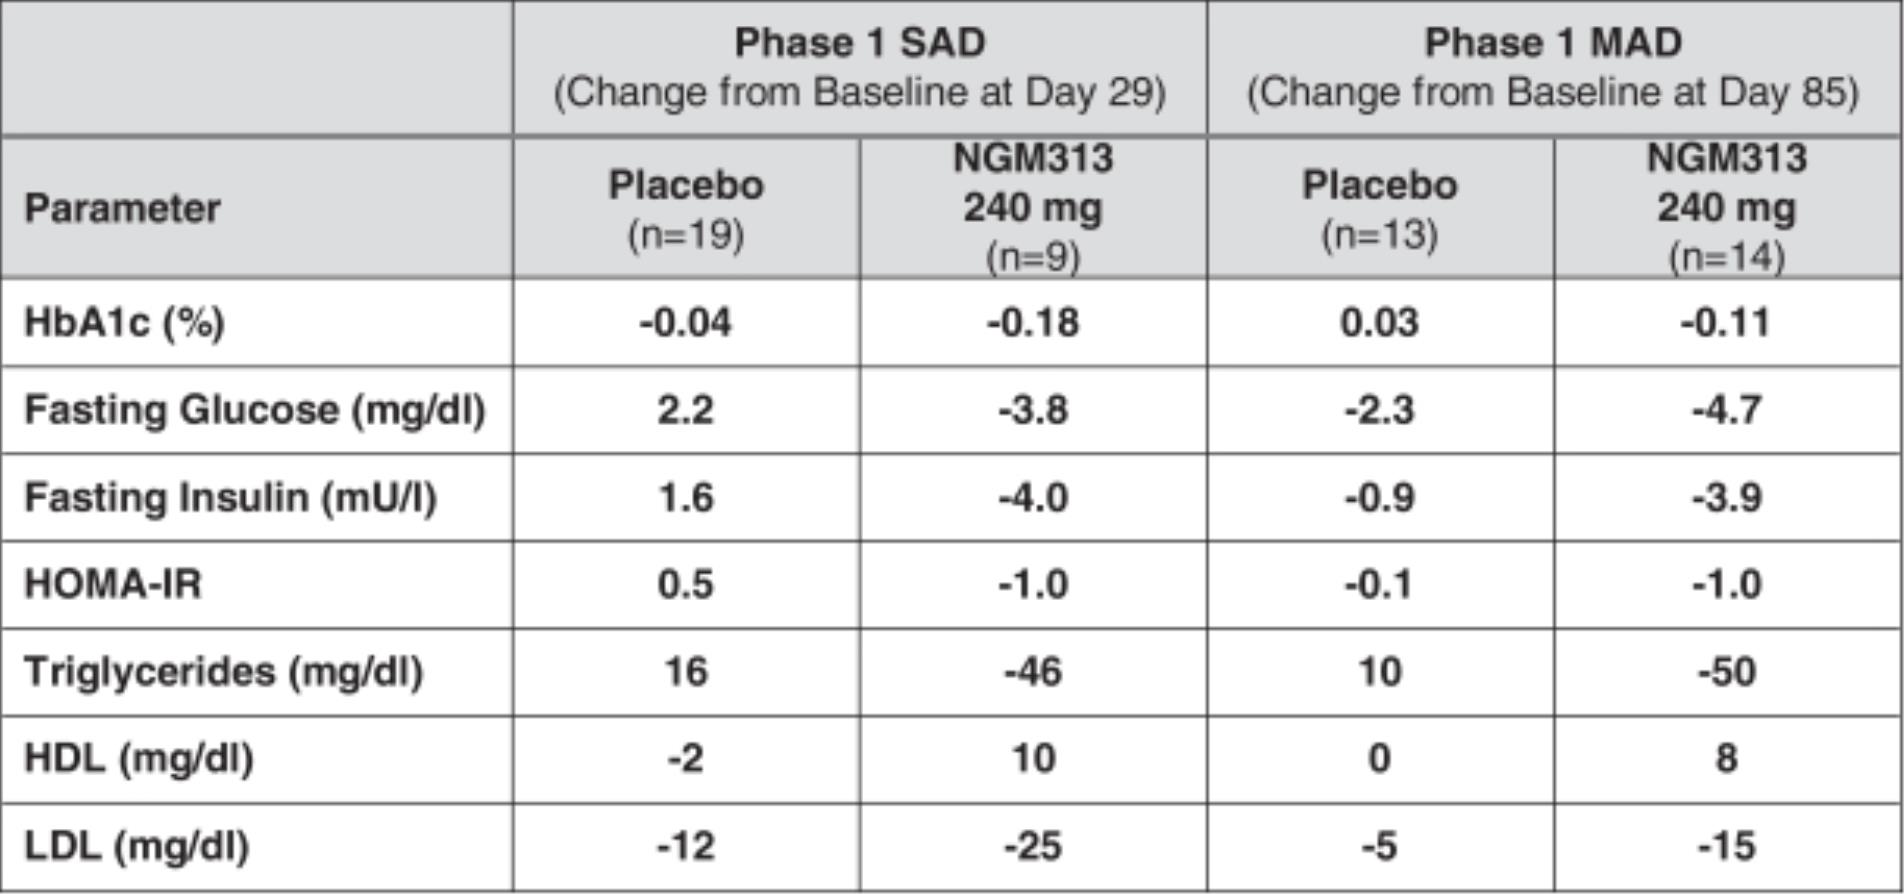Select the Fasting Insulin (mU/l) row label
Viewport: 1904px width, 894px height.
pyautogui.click(x=230, y=497)
